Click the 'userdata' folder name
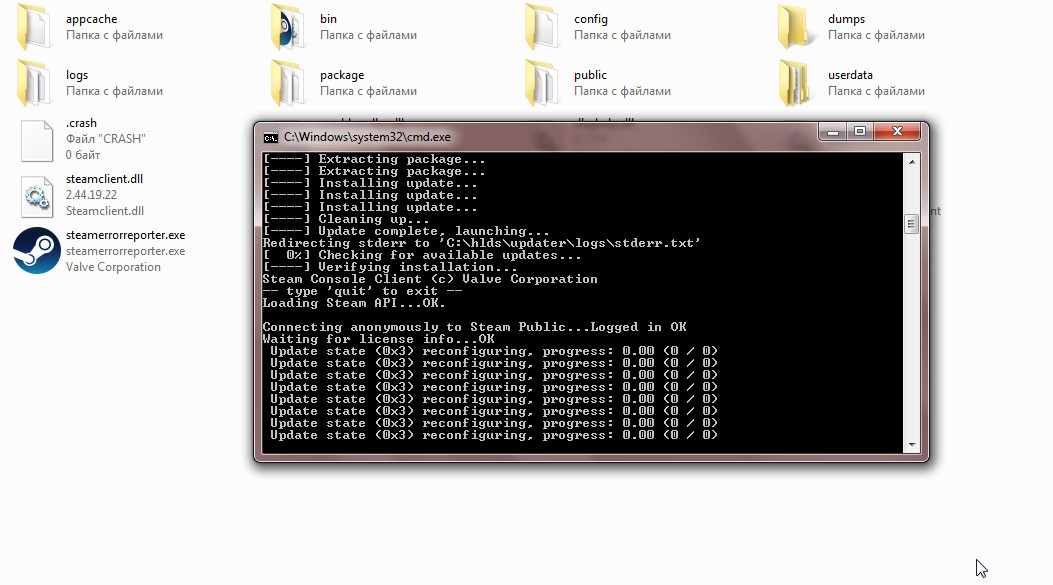The height and width of the screenshot is (585, 1053). [850, 75]
